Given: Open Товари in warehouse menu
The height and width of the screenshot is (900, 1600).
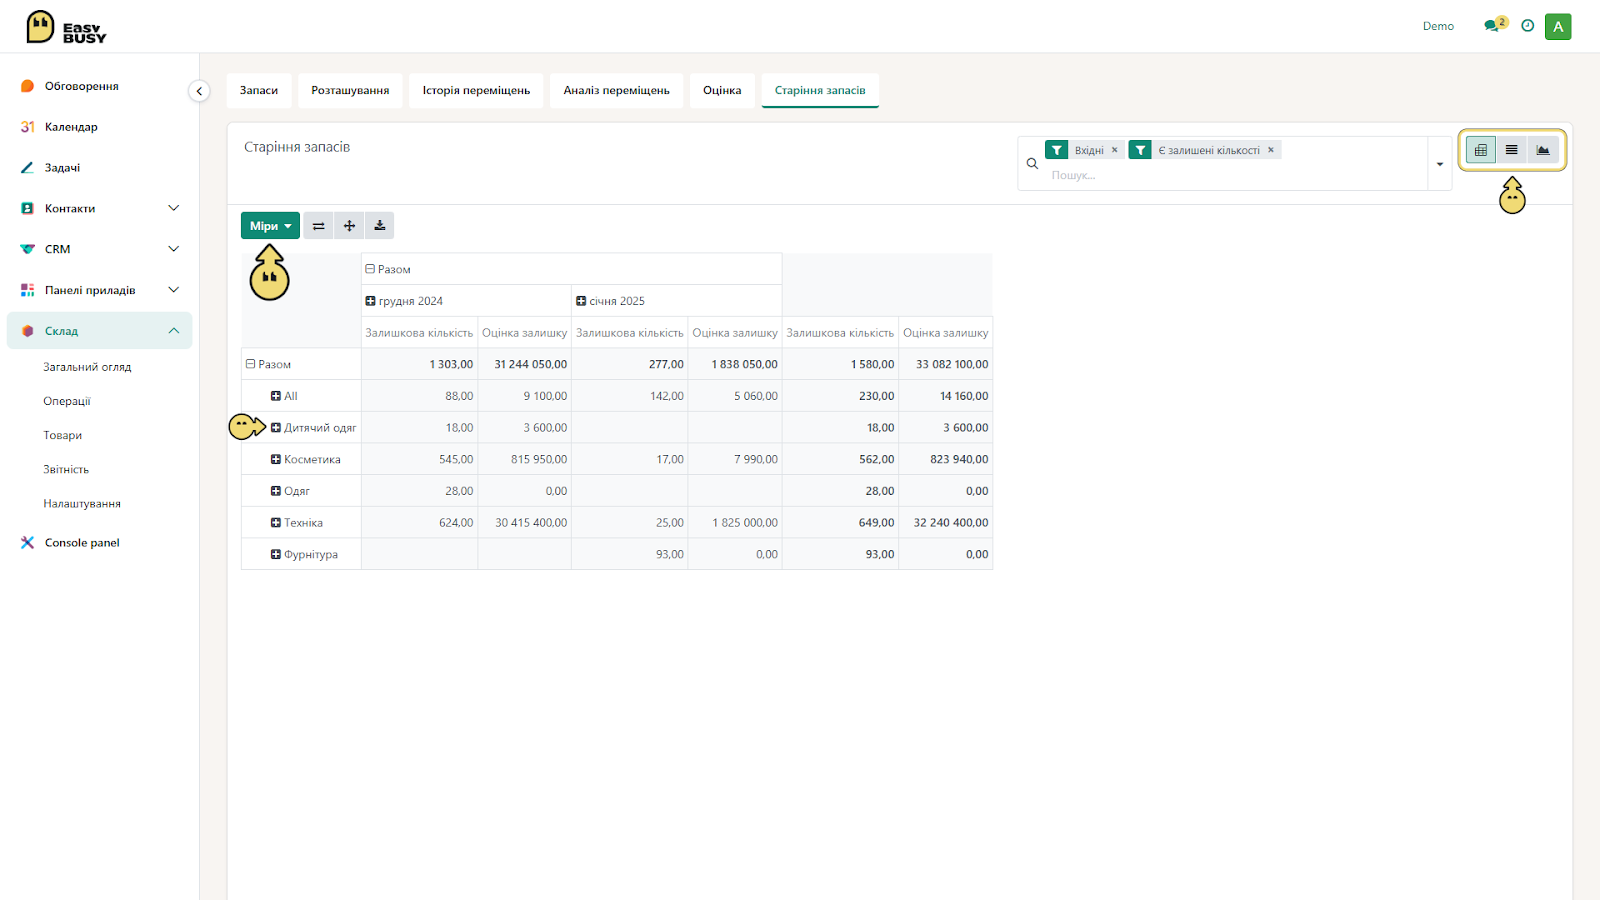Looking at the screenshot, I should coord(63,435).
